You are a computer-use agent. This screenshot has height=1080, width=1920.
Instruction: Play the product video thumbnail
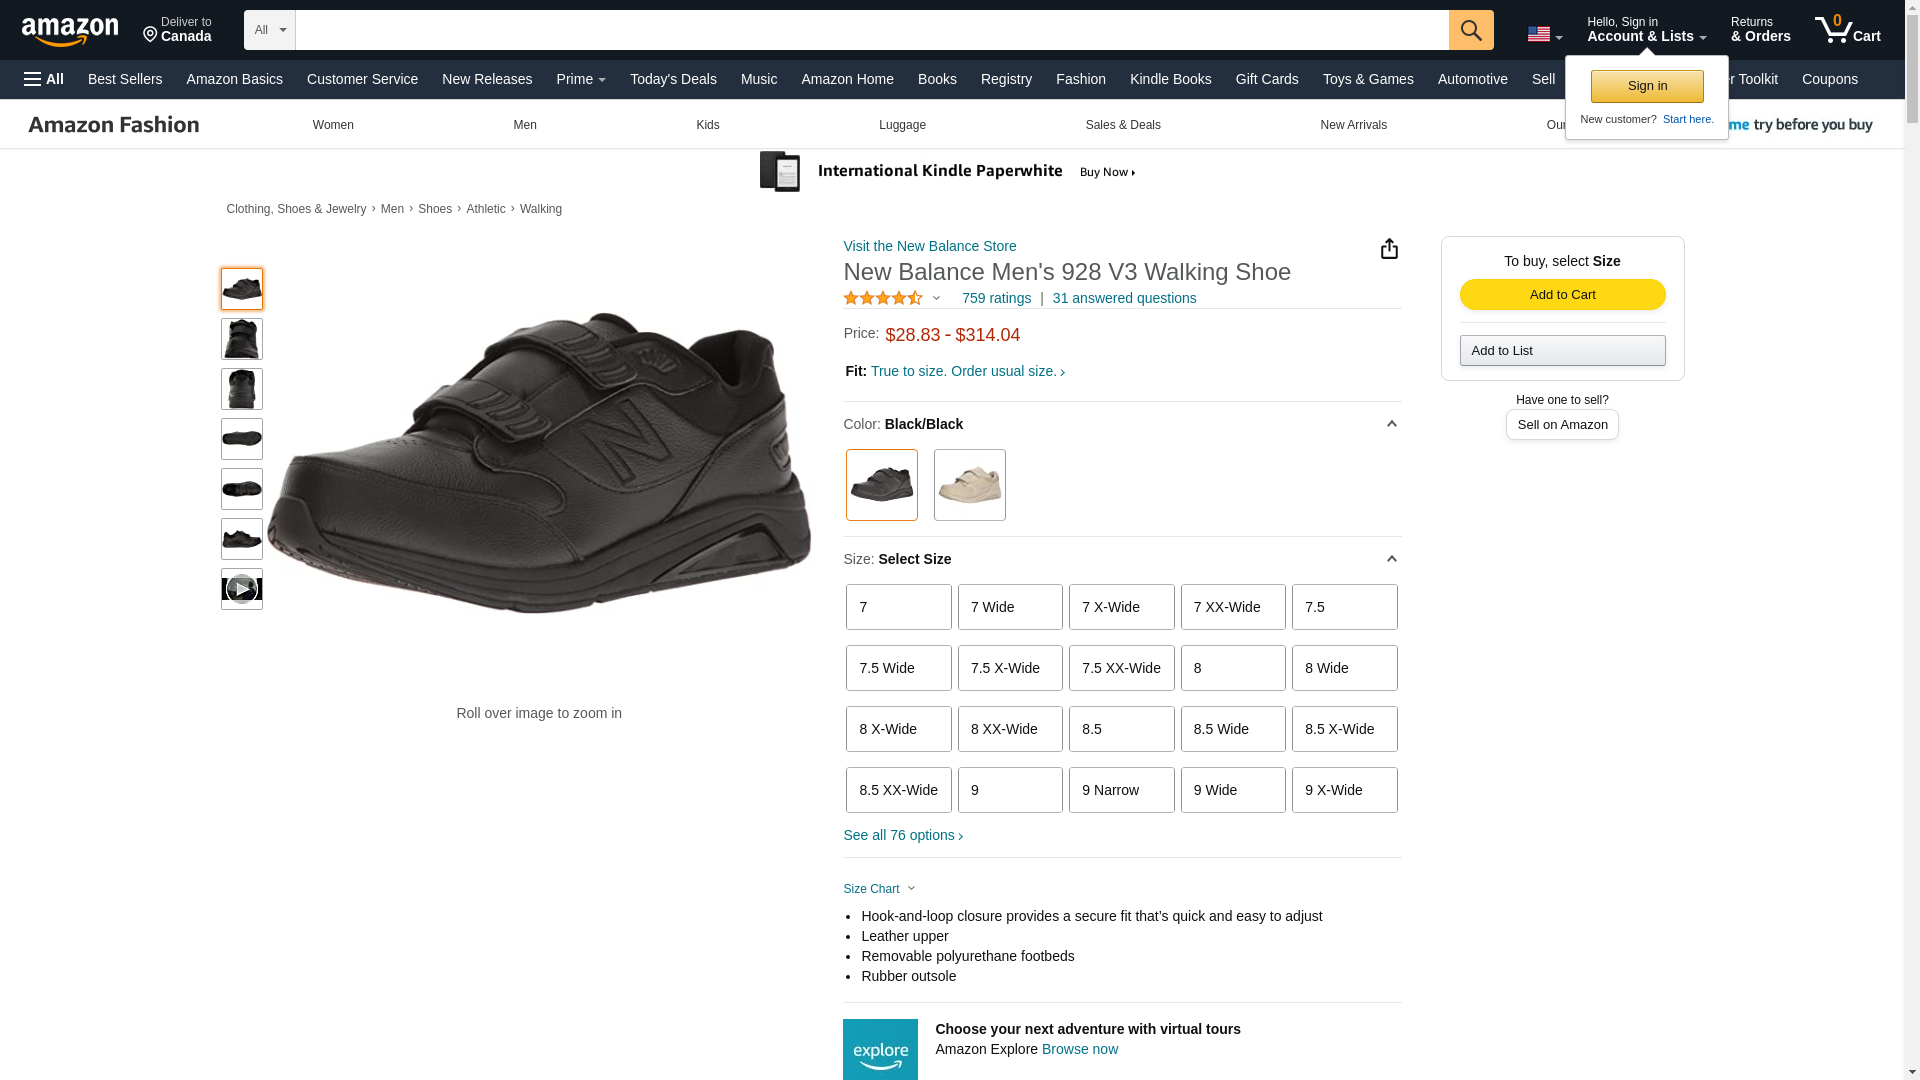(242, 589)
